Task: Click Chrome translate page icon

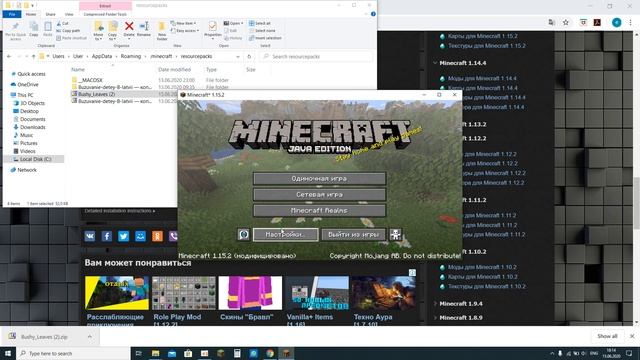Action: (x=551, y=22)
